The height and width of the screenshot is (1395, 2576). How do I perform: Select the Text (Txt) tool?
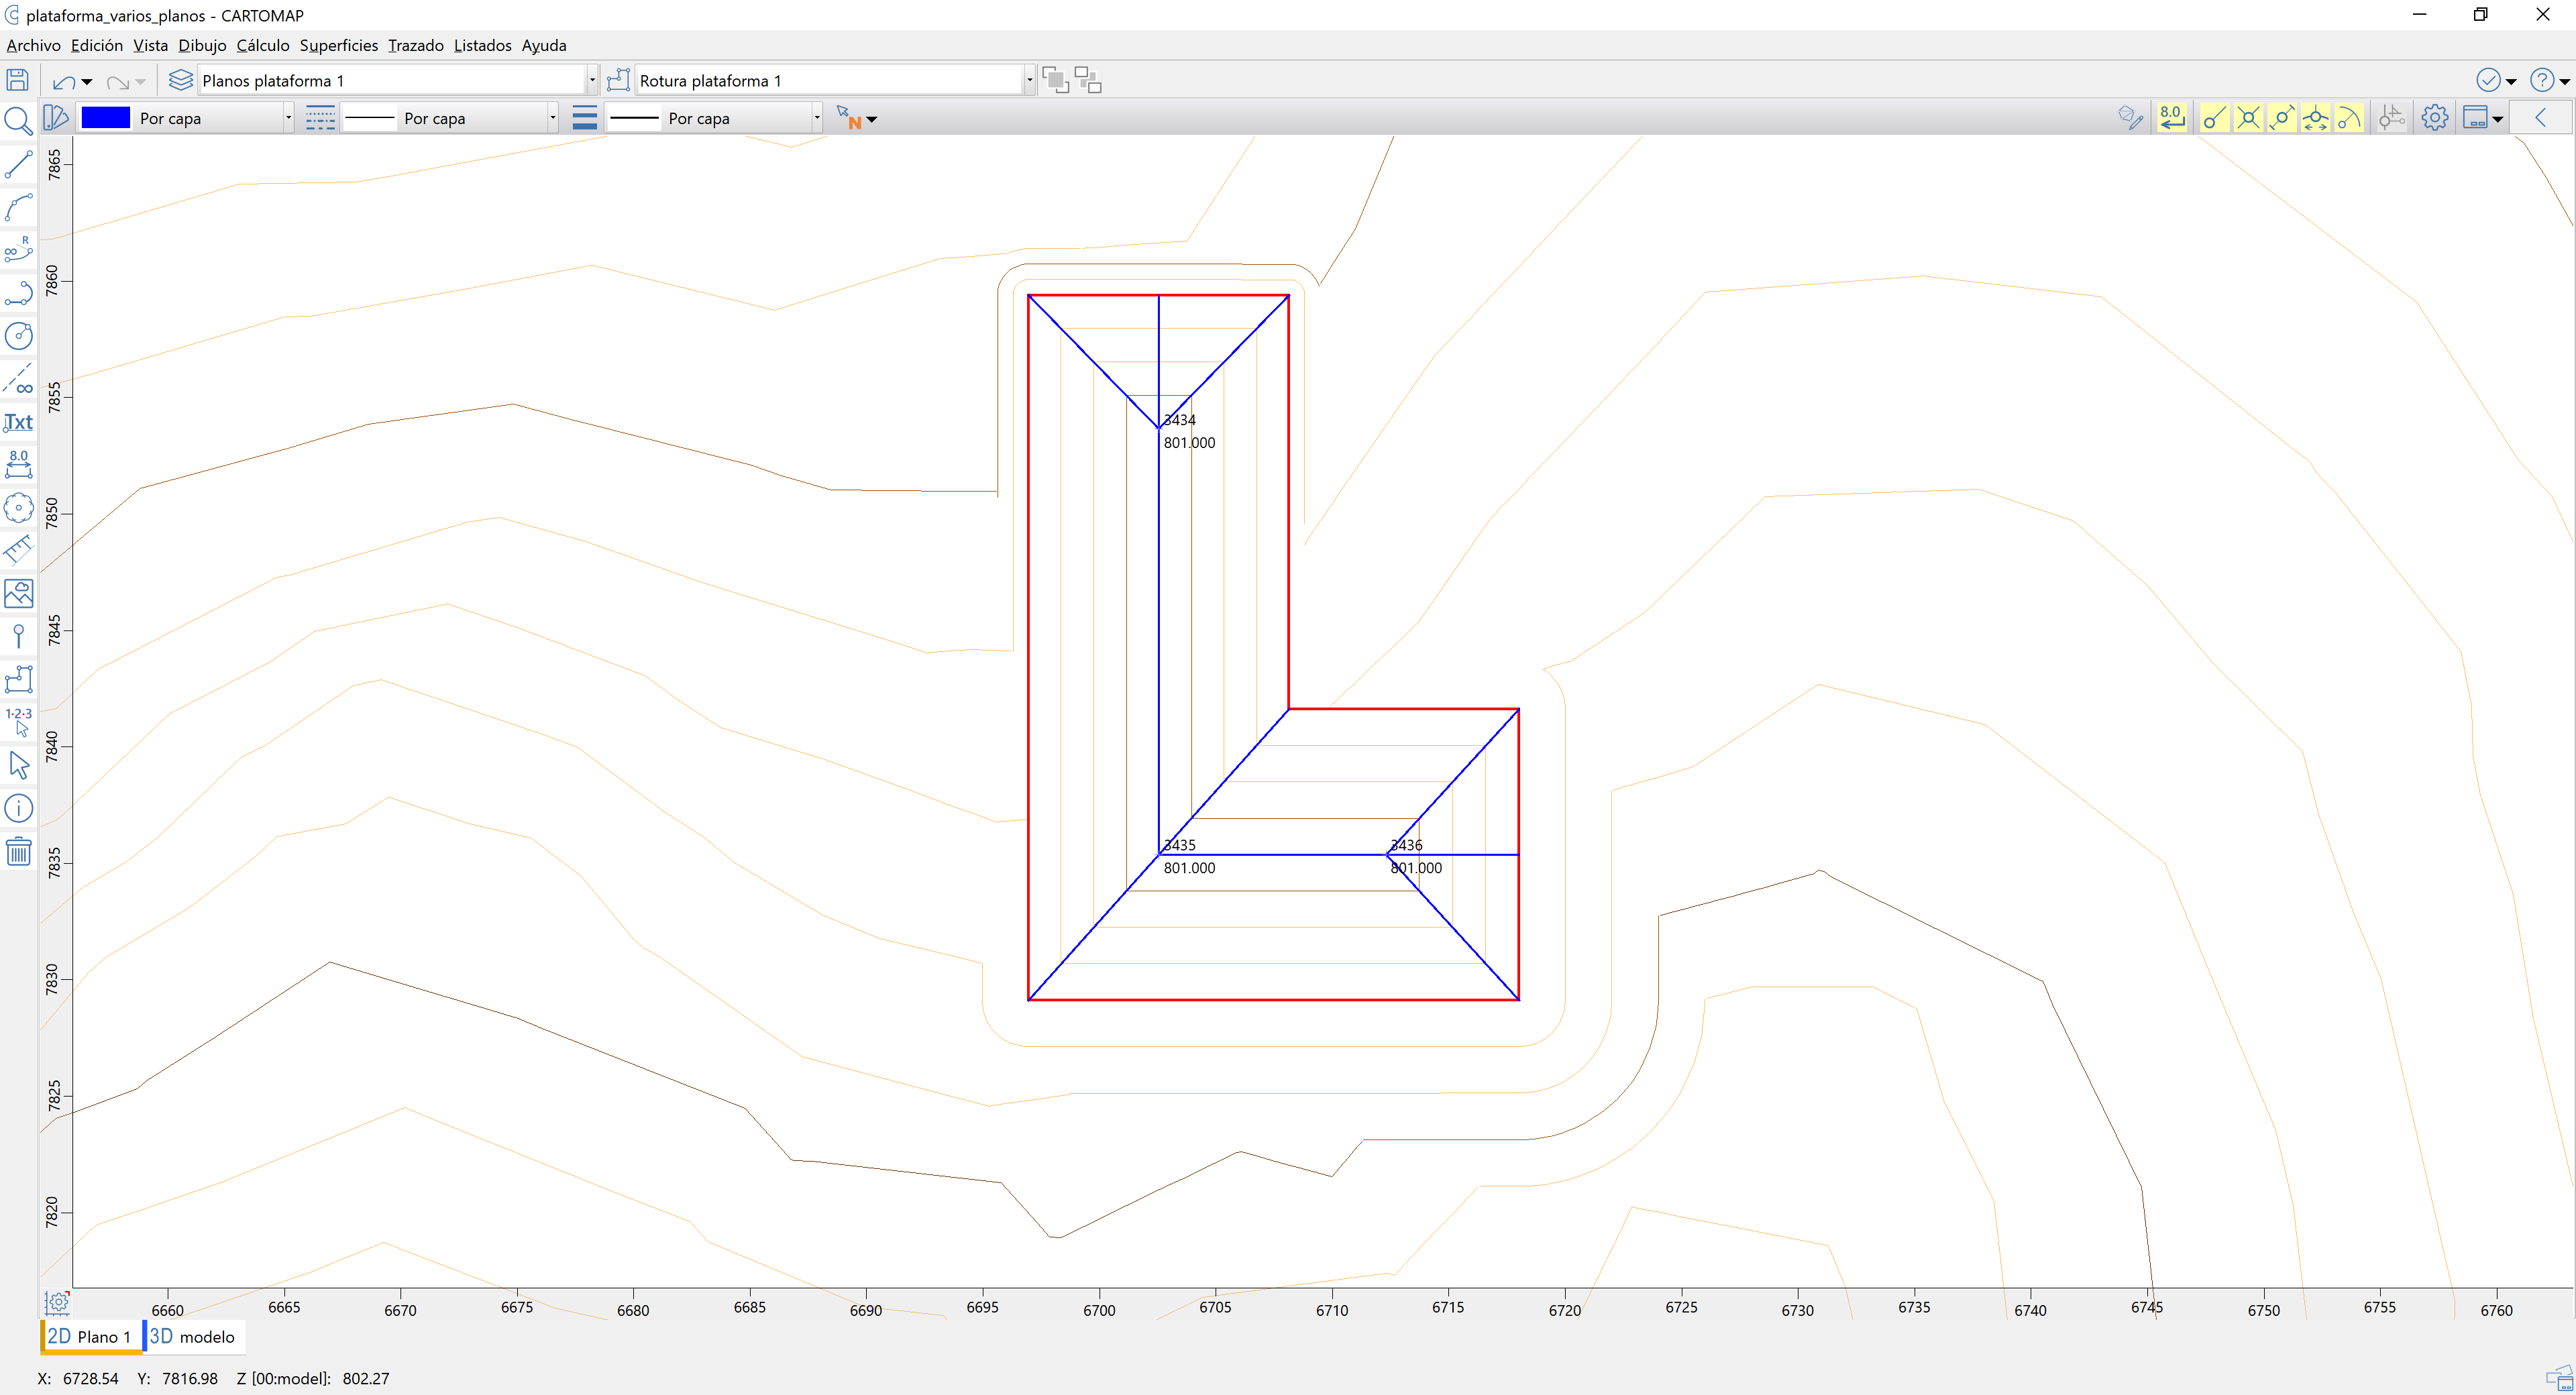click(19, 422)
